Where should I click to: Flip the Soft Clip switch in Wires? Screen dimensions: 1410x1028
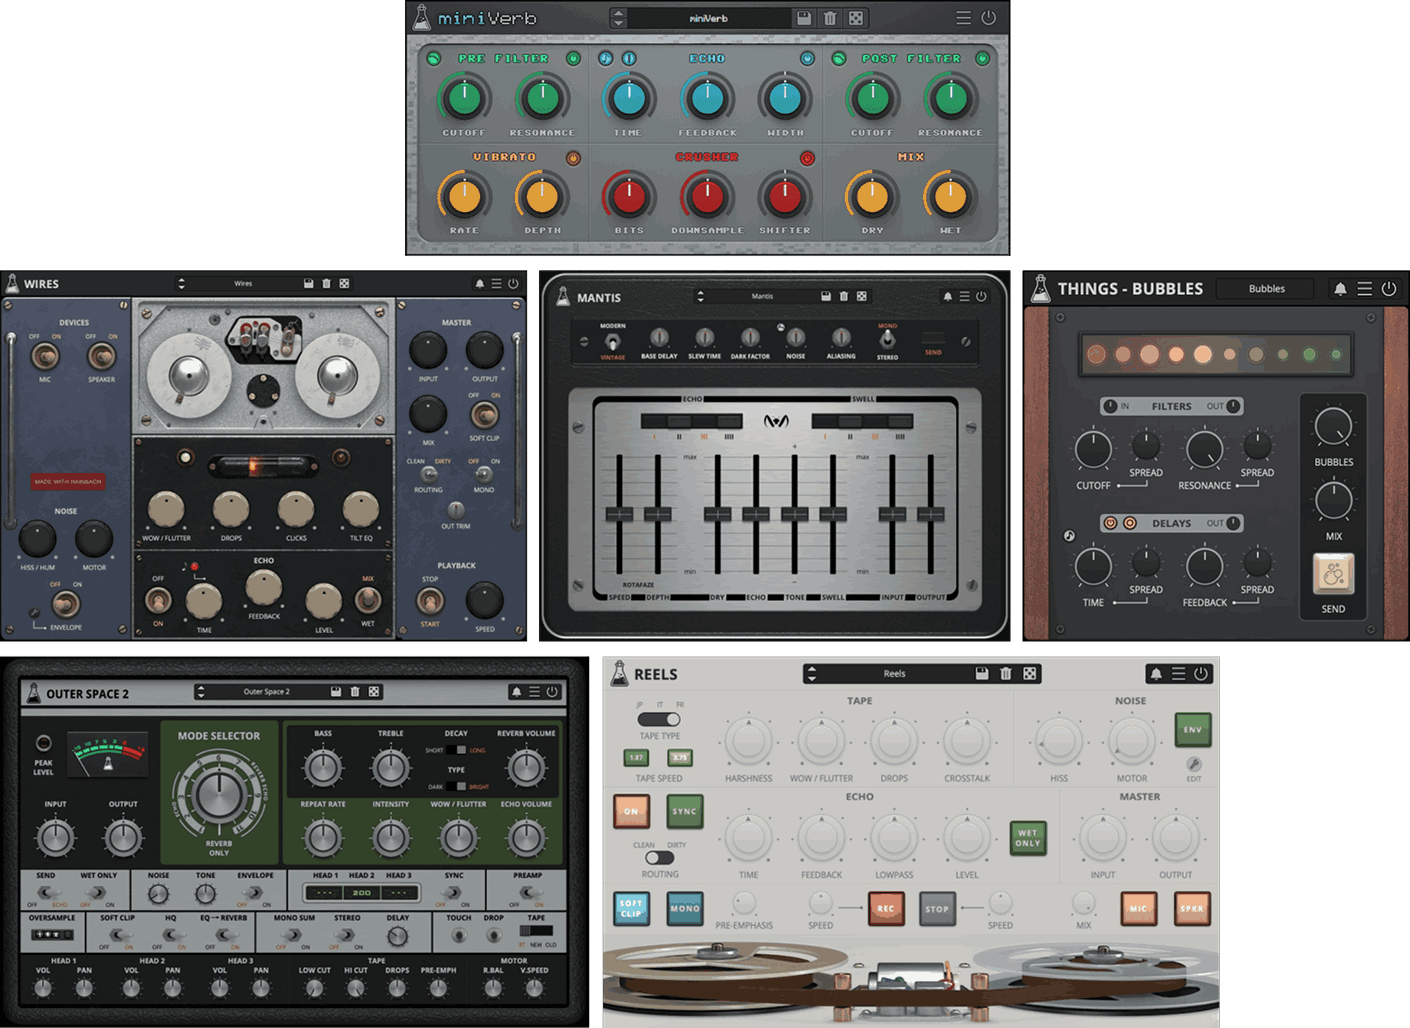pos(484,413)
